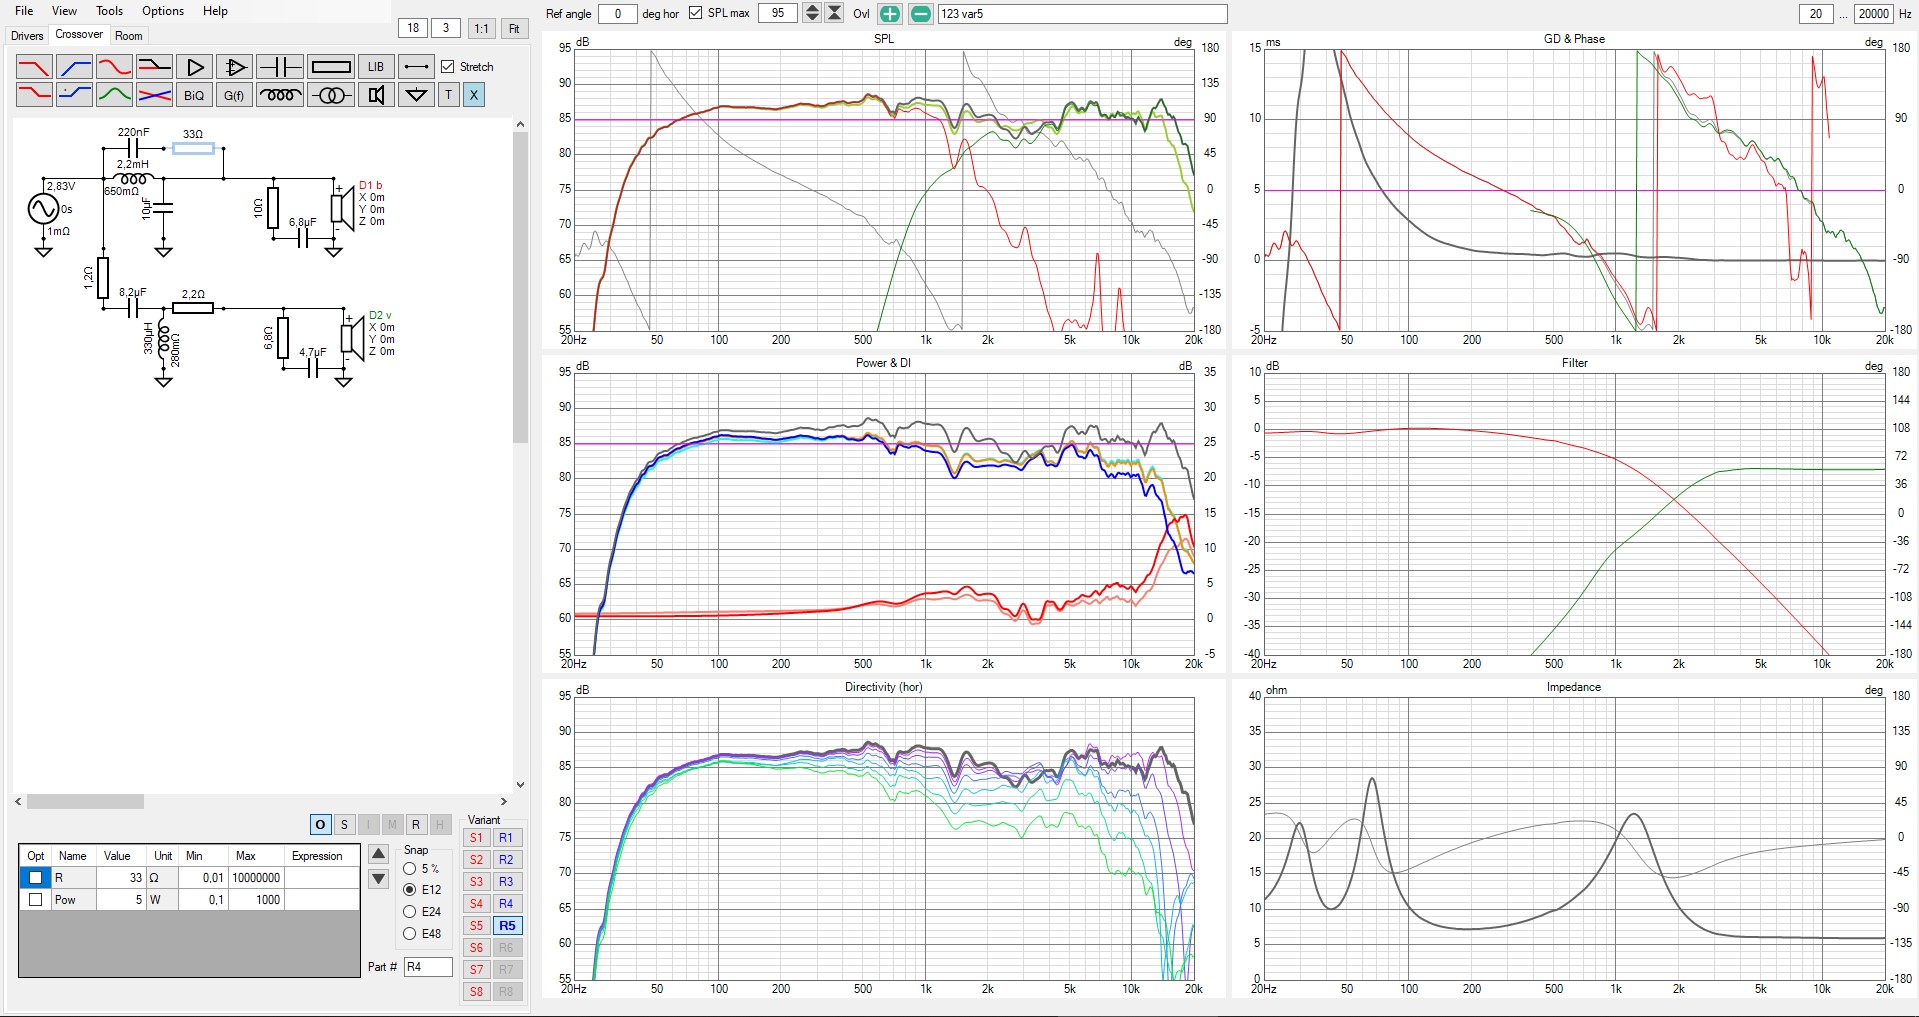This screenshot has width=1919, height=1017.
Task: Click the Part # field showing R4
Action: pos(428,967)
